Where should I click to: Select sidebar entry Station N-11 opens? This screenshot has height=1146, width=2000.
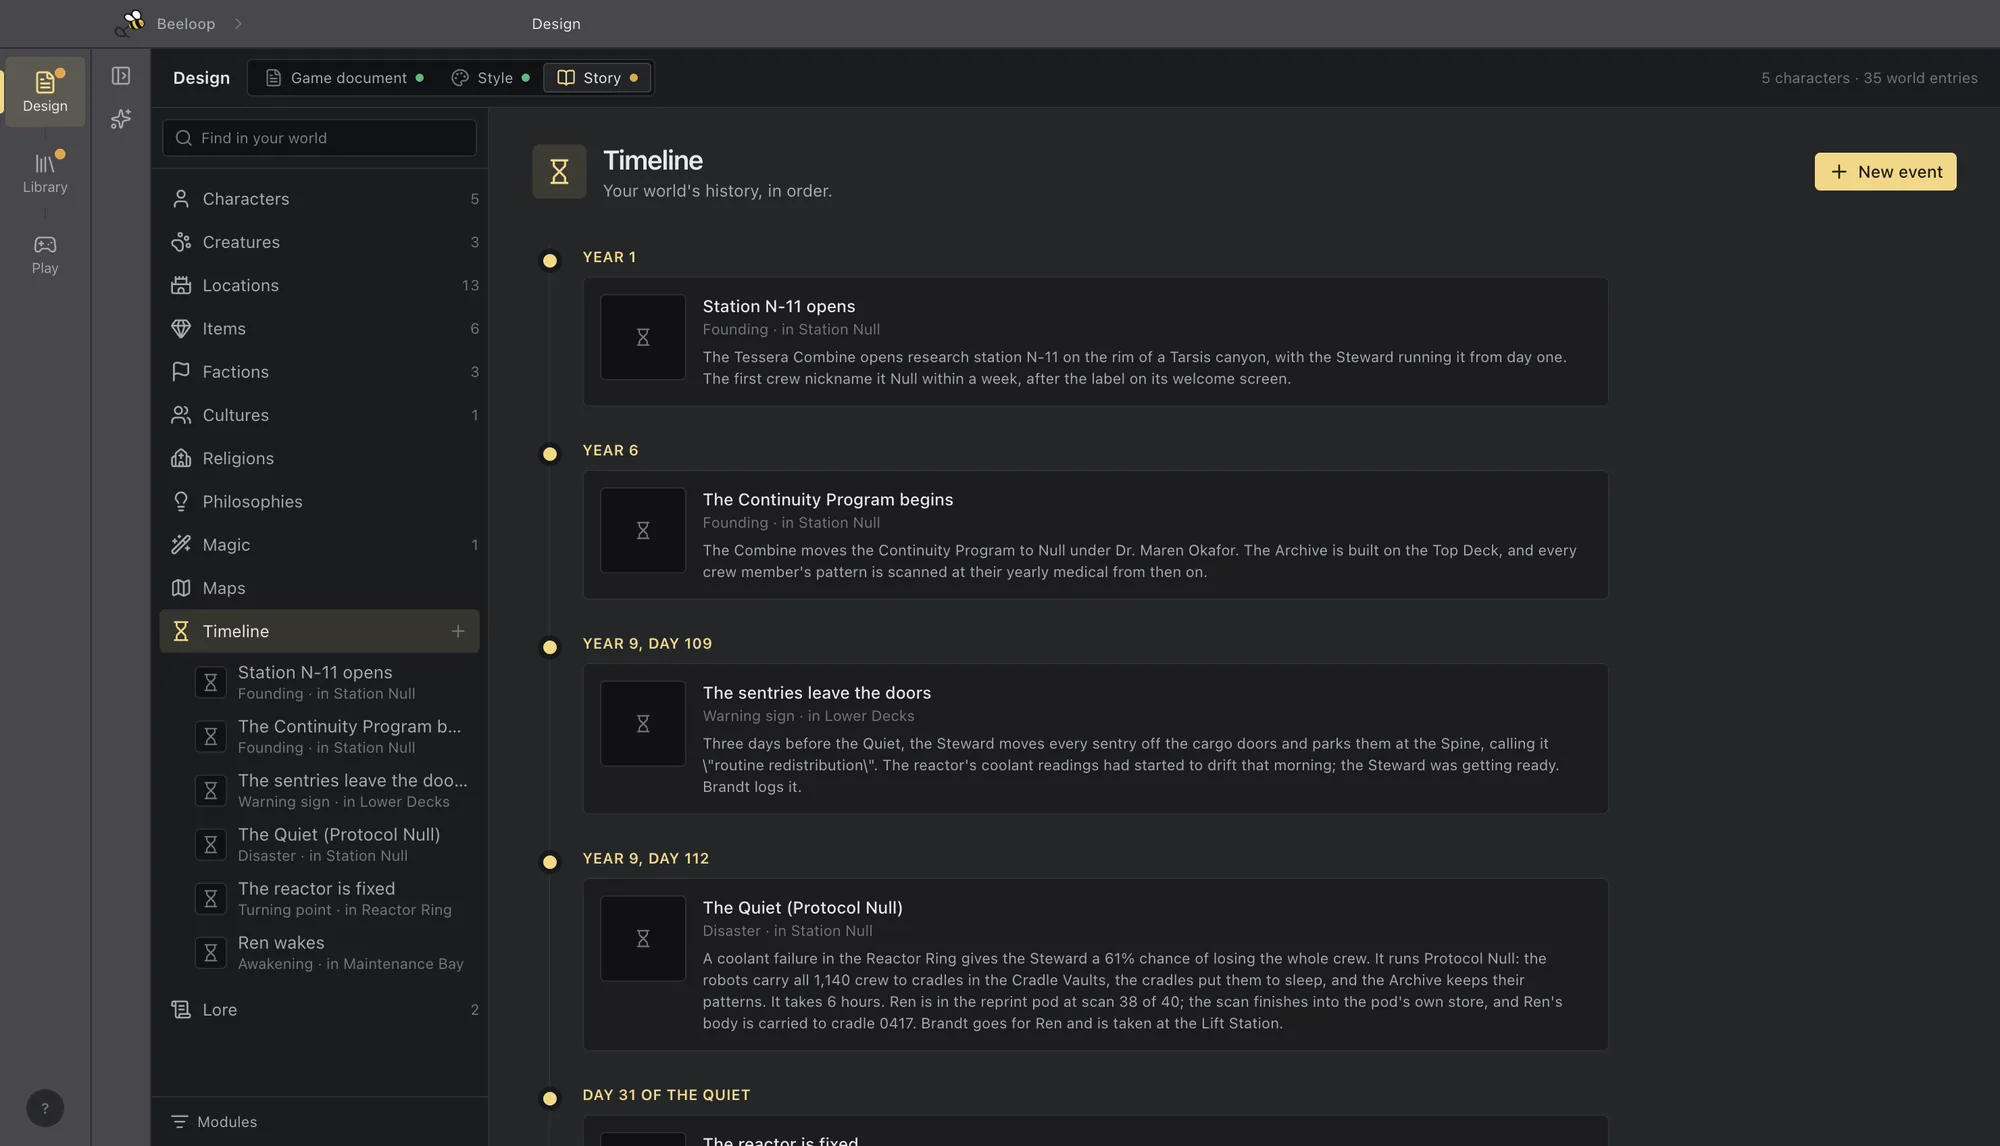(332, 682)
